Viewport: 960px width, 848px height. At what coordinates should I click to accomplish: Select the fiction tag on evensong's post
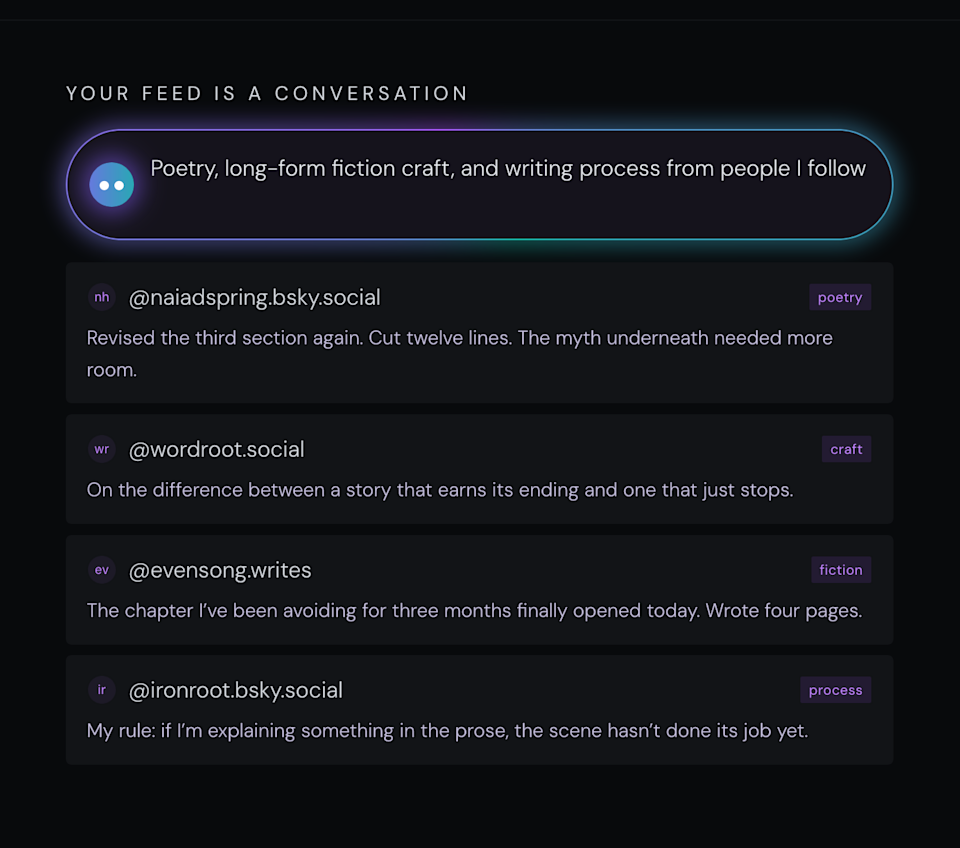tap(840, 570)
